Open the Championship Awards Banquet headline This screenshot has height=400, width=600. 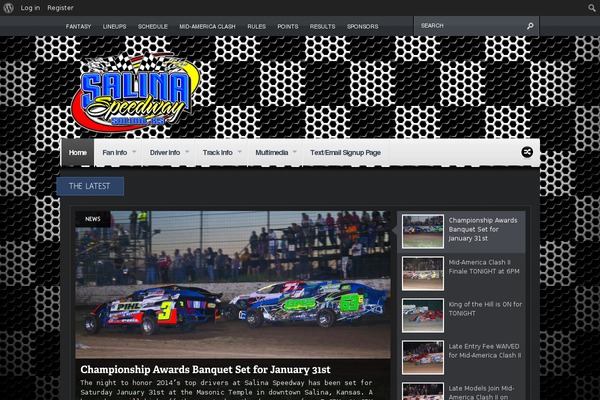click(x=205, y=369)
